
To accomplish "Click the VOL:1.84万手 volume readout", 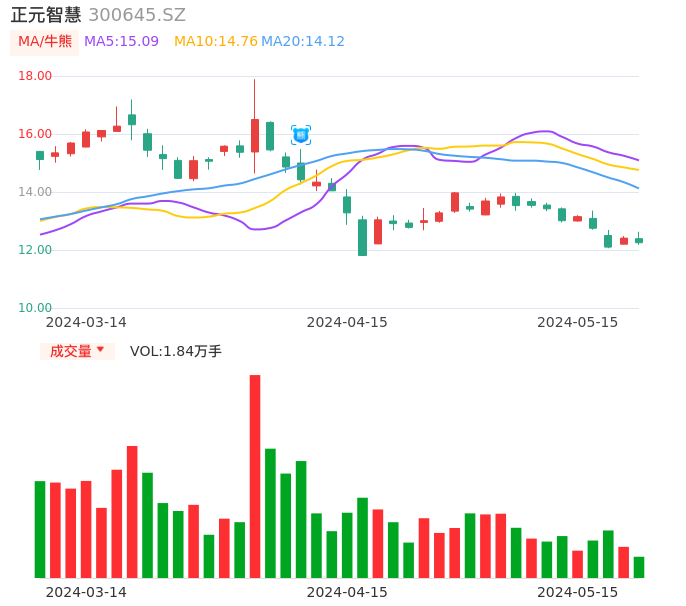I will point(176,351).
